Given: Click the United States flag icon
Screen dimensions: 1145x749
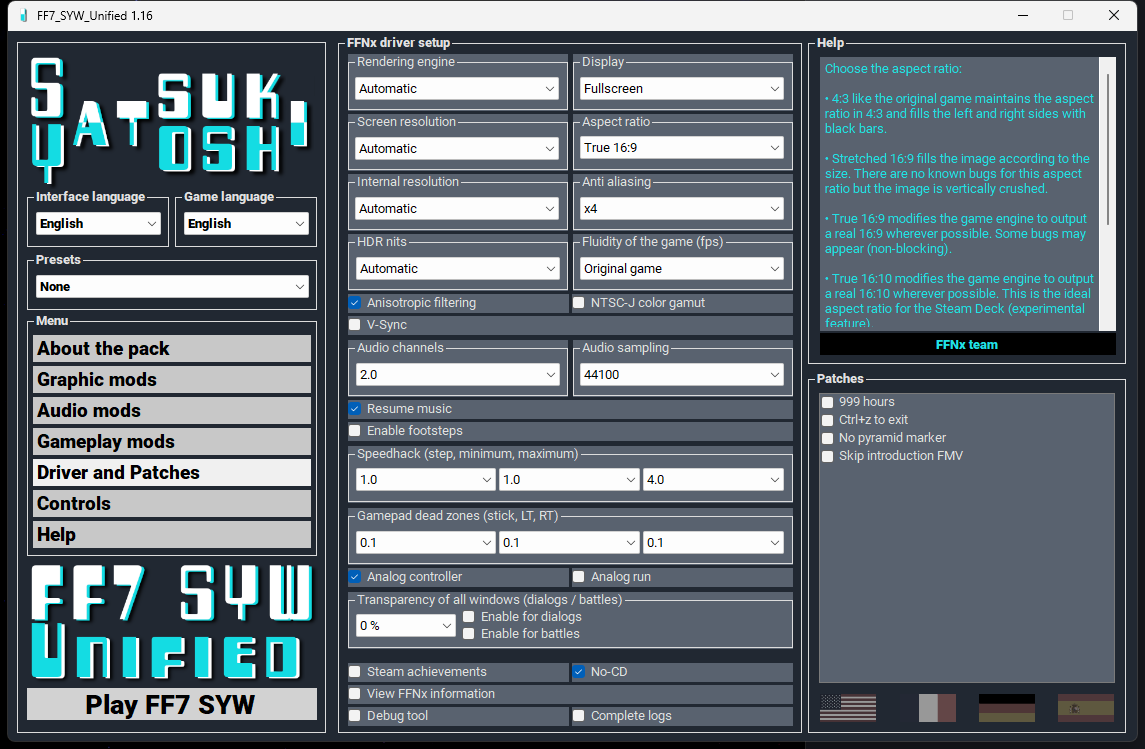Looking at the screenshot, I should [x=848, y=707].
